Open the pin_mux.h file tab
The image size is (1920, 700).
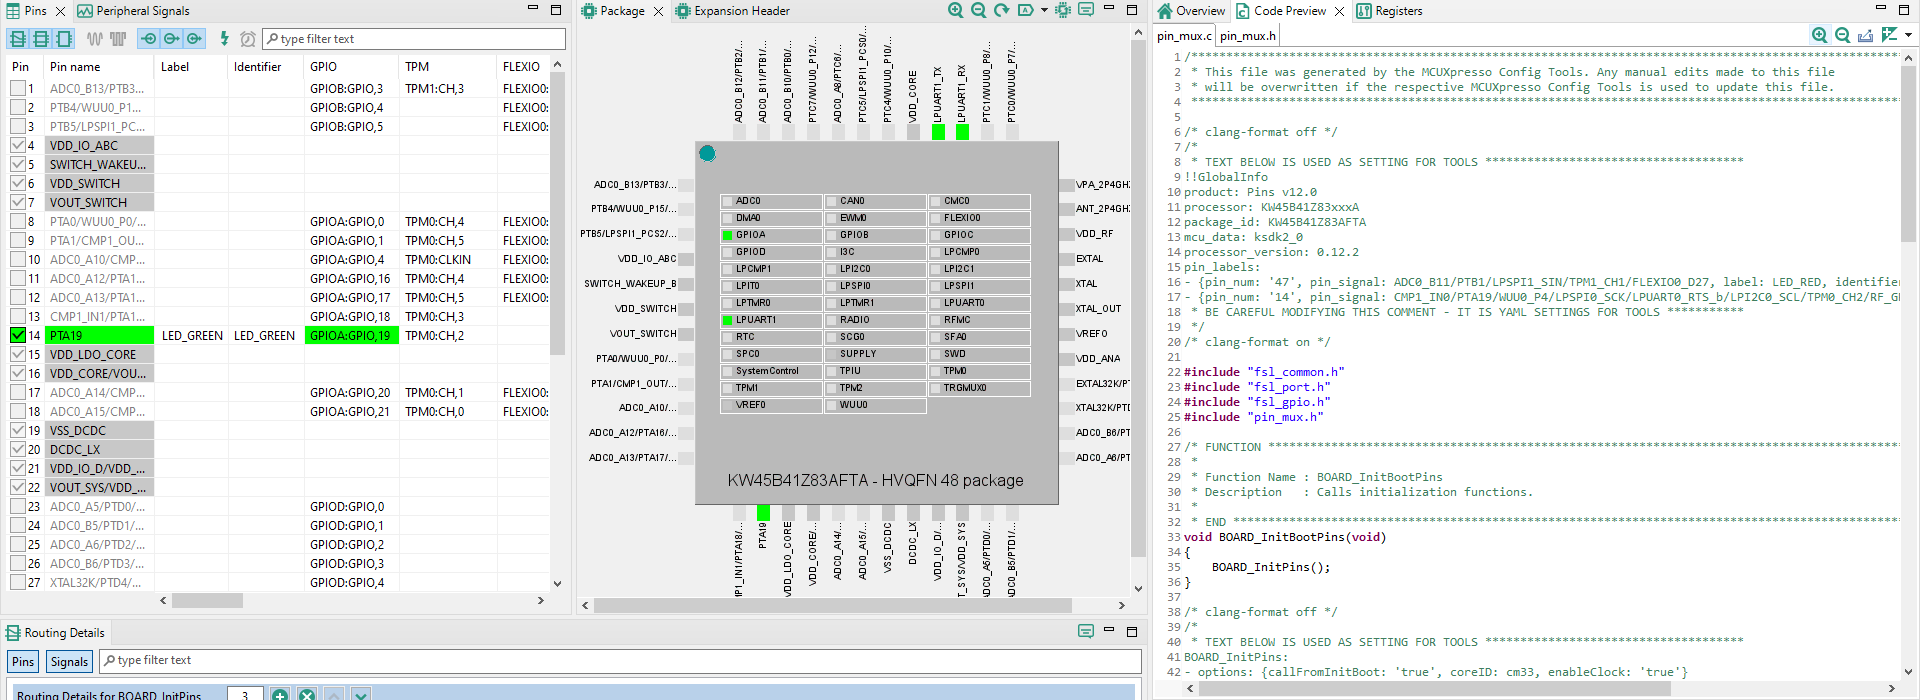tap(1247, 36)
